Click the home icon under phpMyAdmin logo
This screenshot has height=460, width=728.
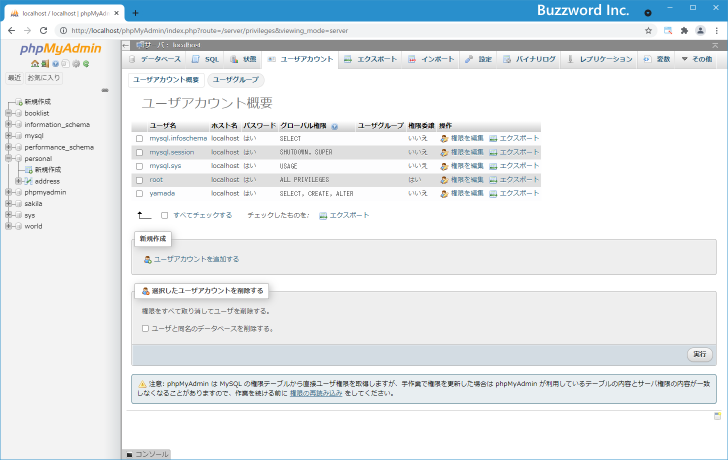(x=35, y=64)
